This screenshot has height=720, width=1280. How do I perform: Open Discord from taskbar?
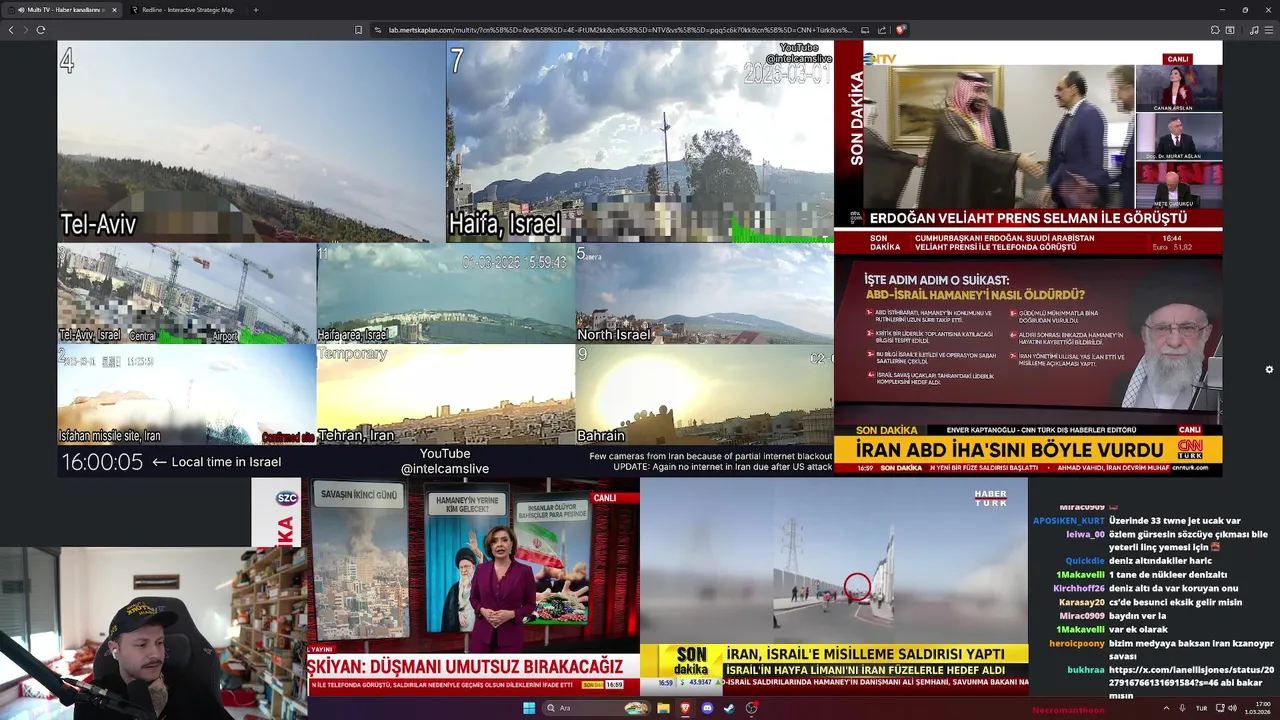pyautogui.click(x=707, y=708)
